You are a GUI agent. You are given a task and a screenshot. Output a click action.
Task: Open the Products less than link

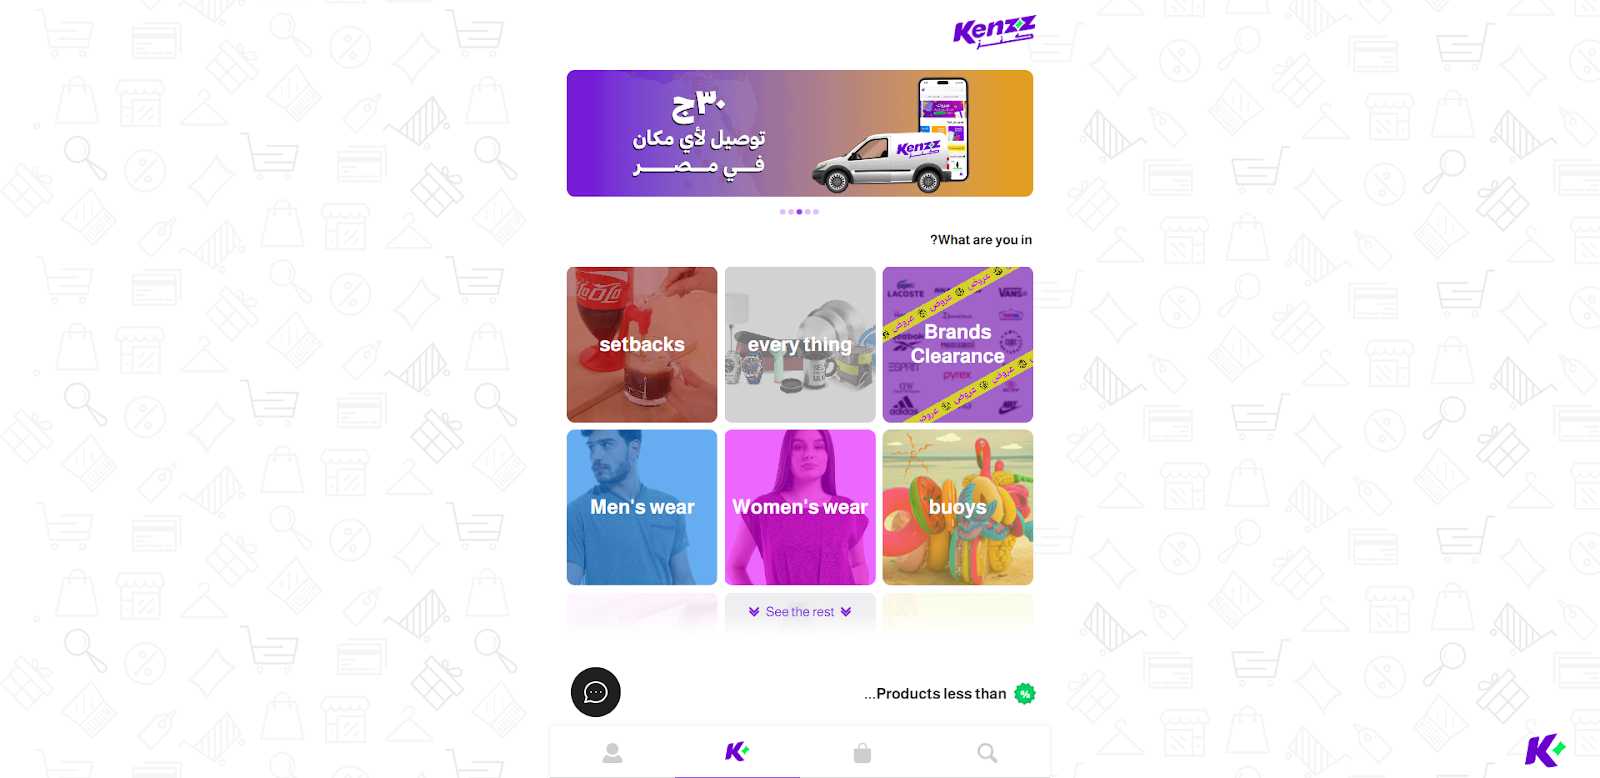936,694
